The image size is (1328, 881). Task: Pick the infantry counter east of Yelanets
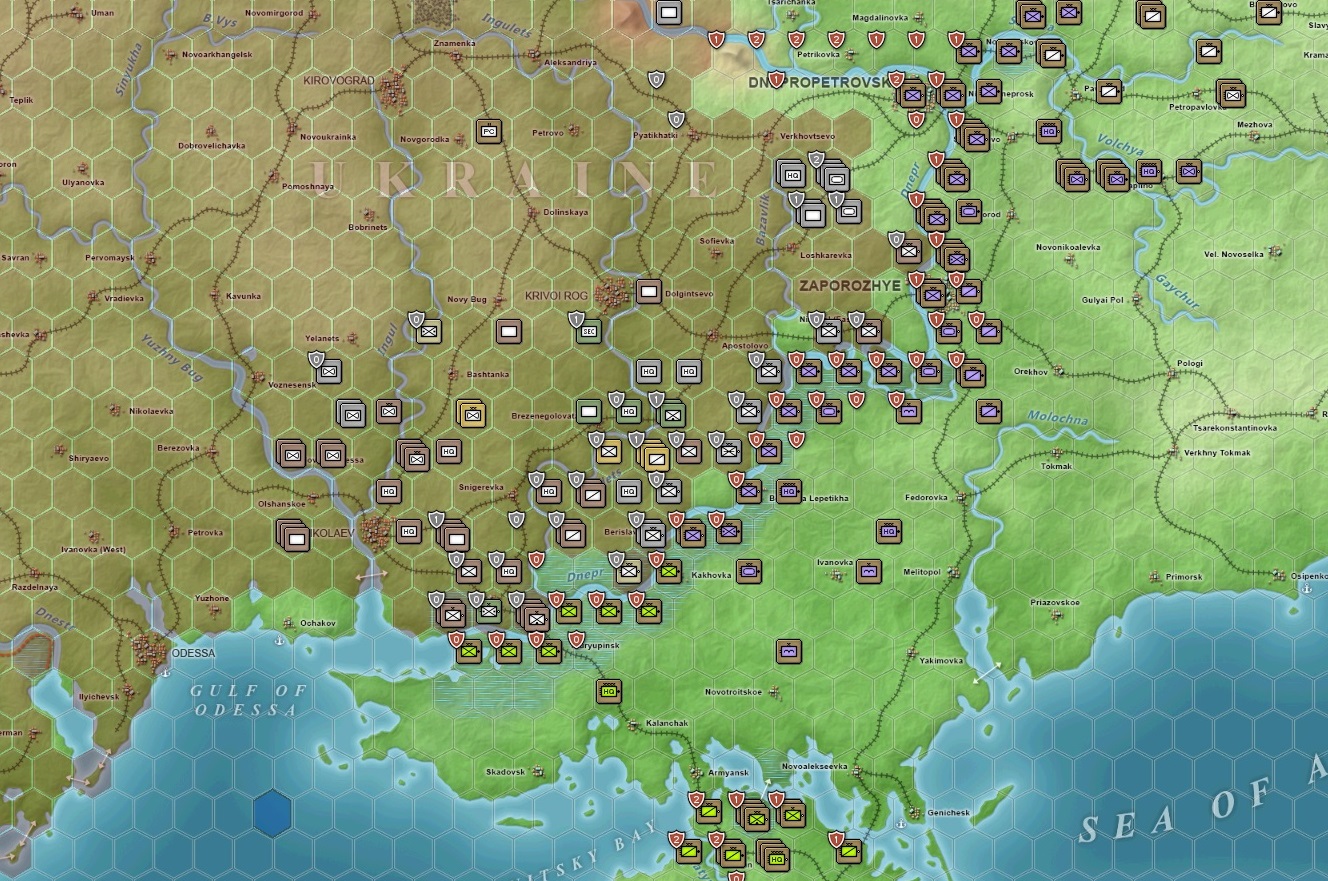tap(429, 331)
